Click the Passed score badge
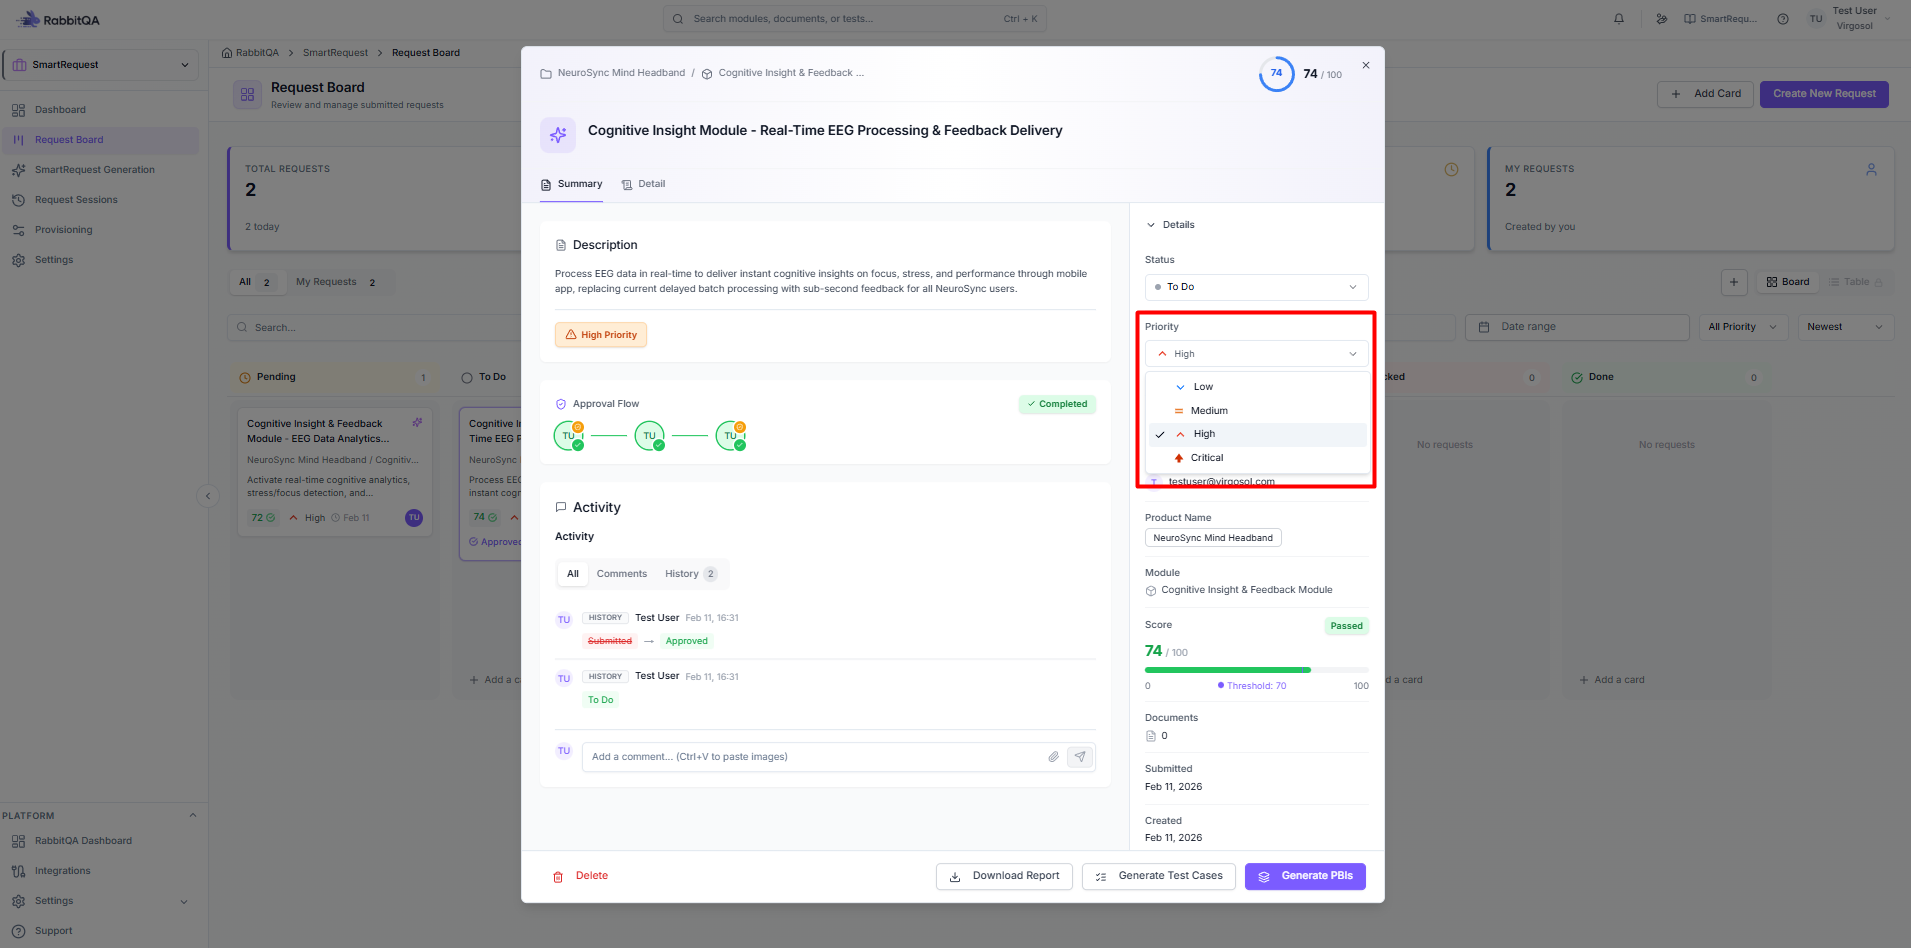Viewport: 1911px width, 948px height. point(1346,626)
